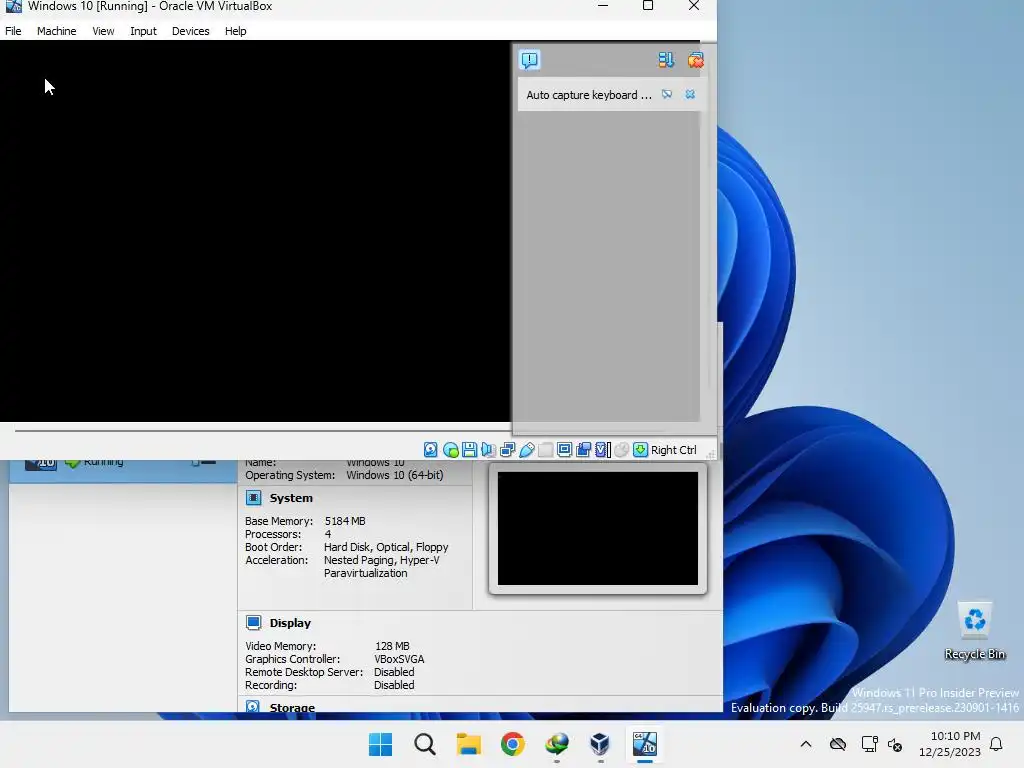
Task: Dismiss the Auto capture keyboard notification
Action: click(690, 95)
